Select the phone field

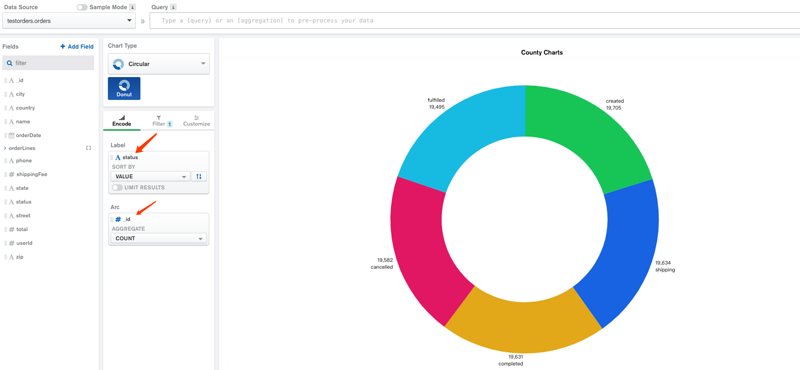(23, 161)
